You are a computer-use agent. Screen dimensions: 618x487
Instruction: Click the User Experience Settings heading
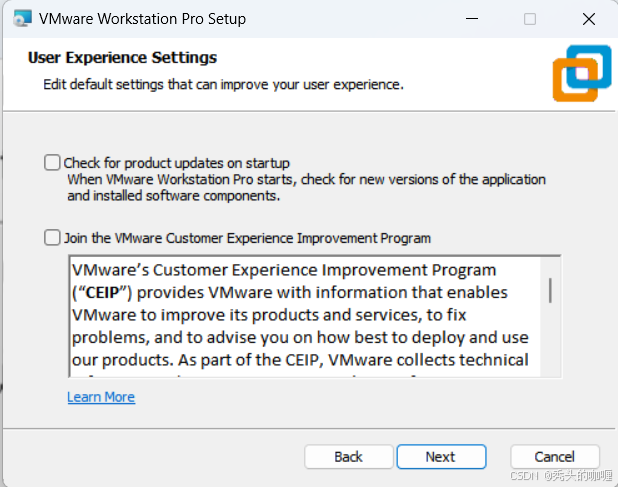122,58
